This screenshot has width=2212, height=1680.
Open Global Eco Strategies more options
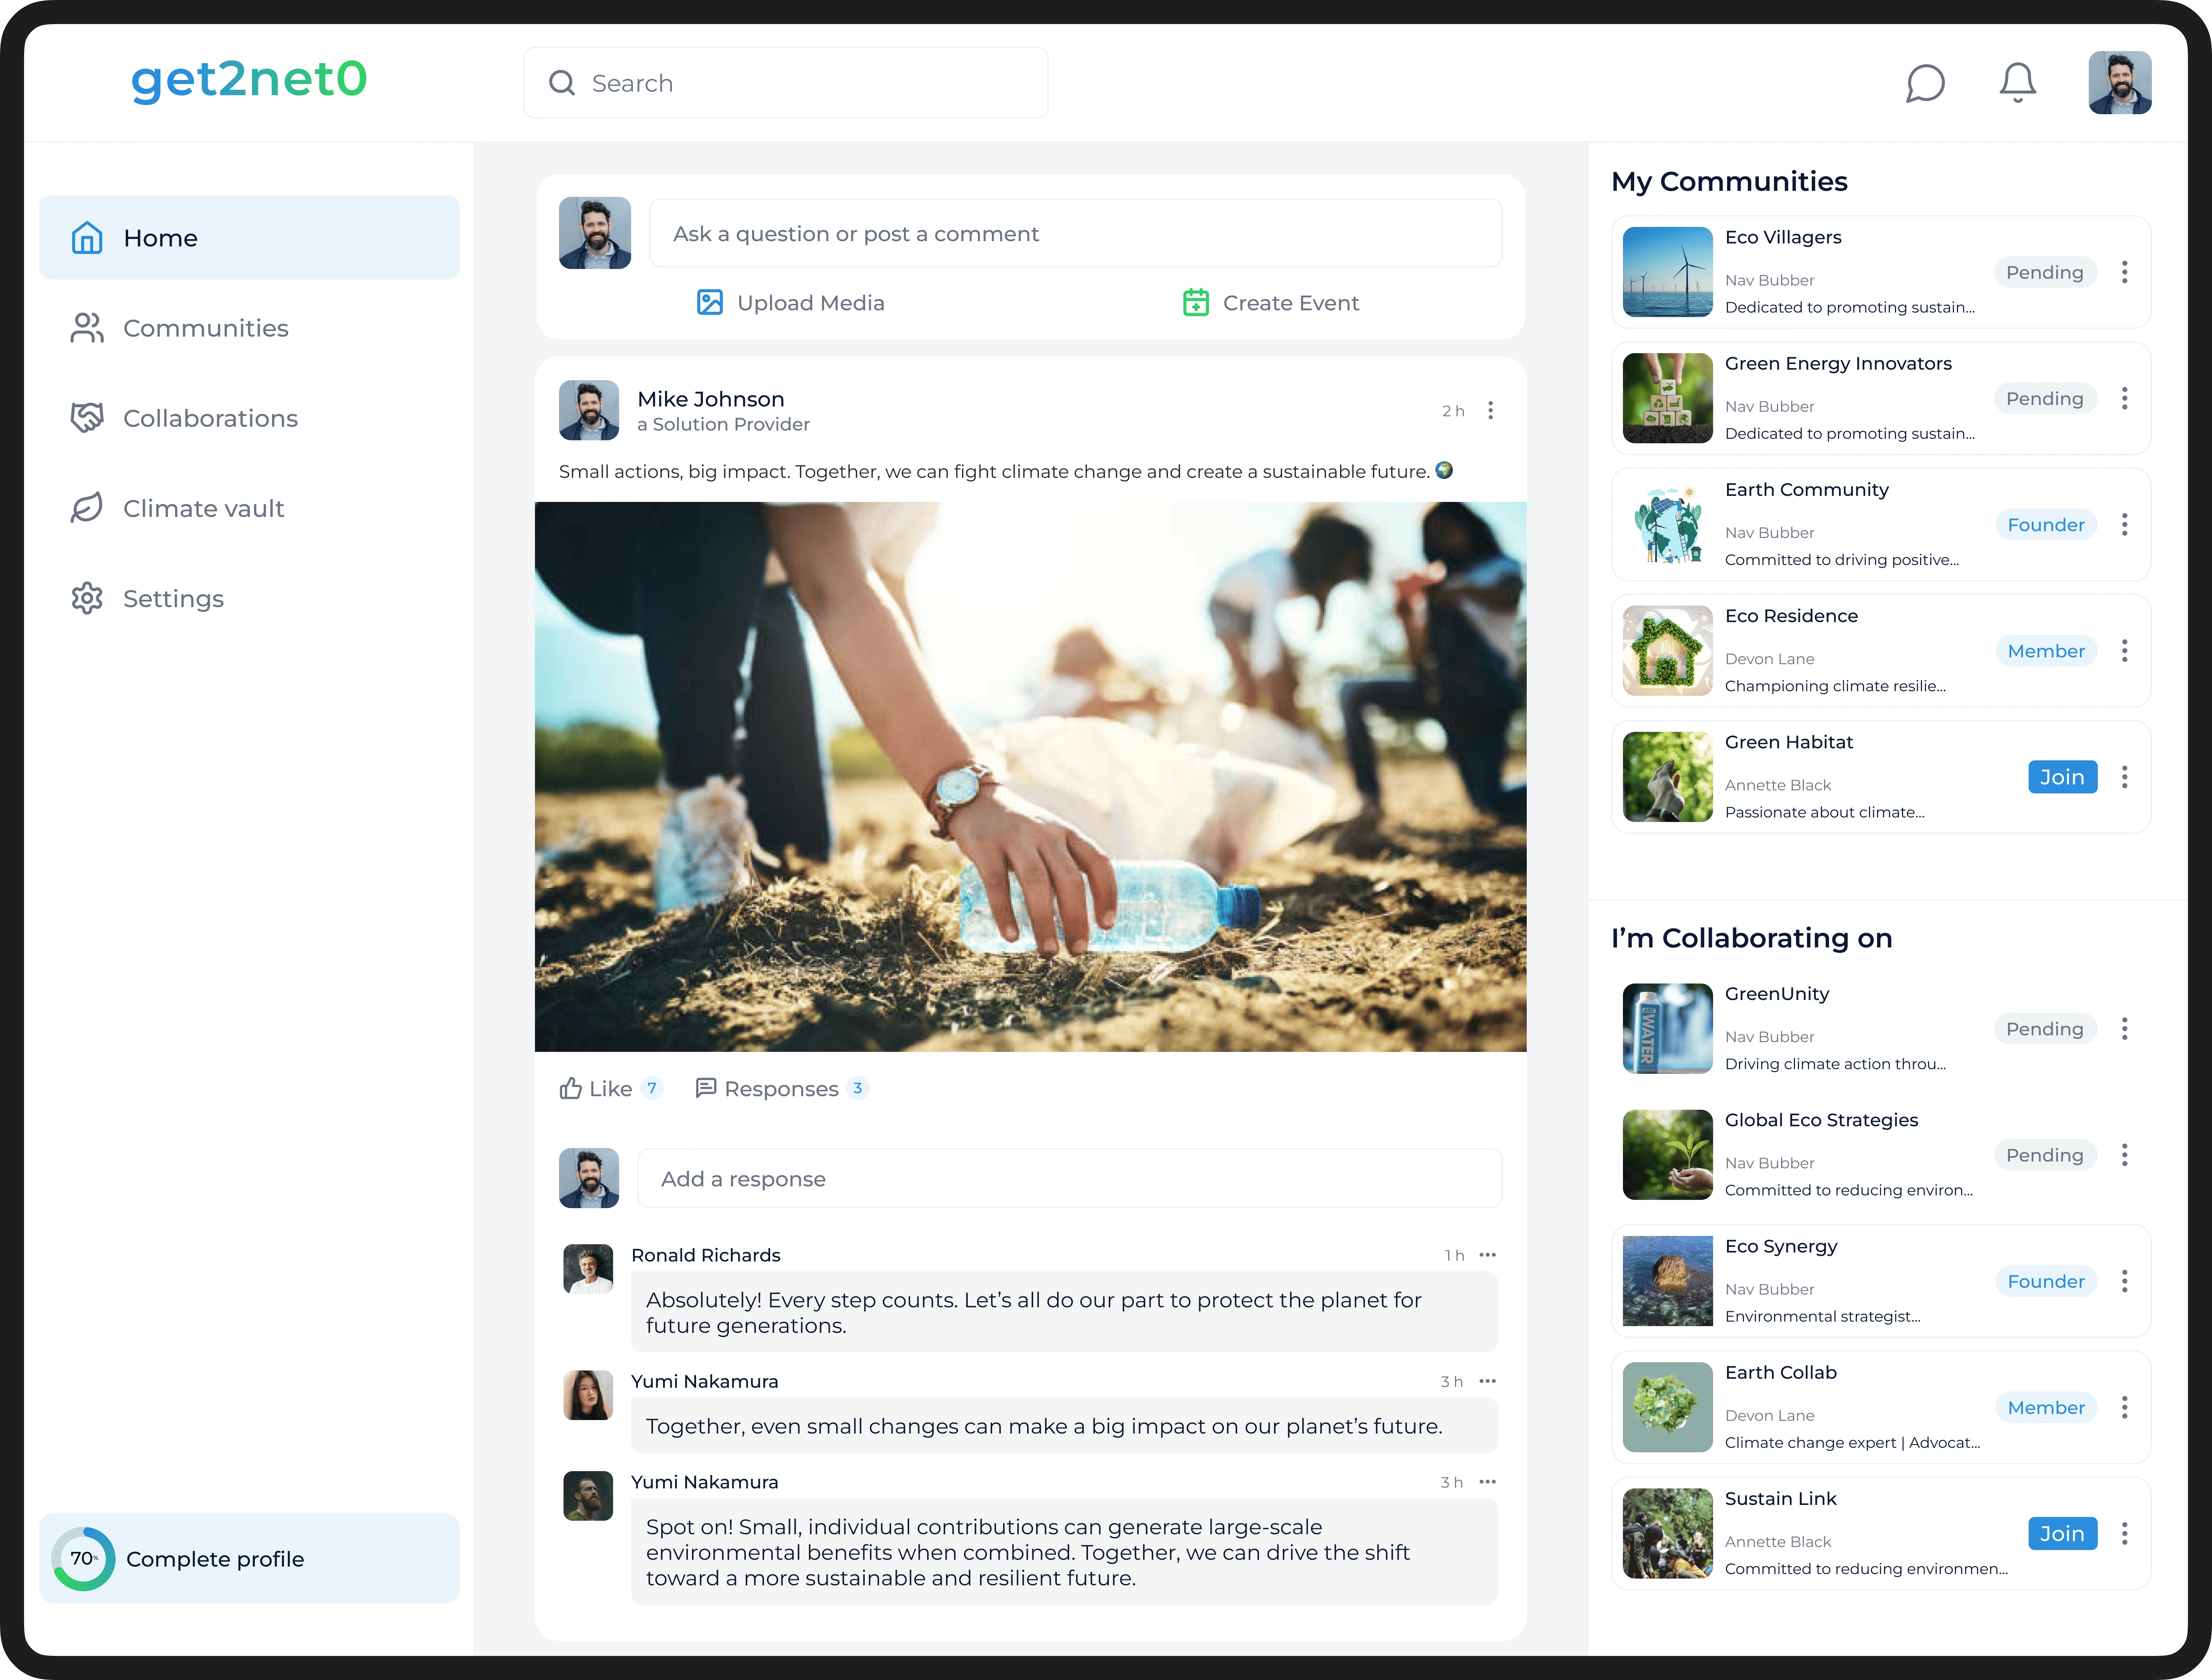[2125, 1155]
